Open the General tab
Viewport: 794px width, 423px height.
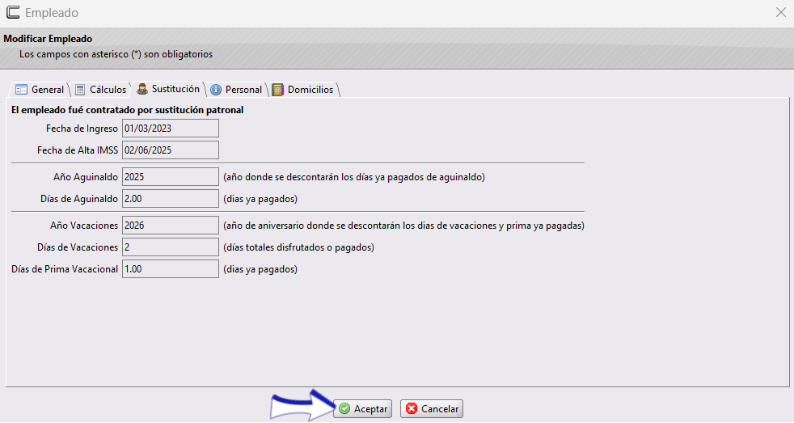39,90
